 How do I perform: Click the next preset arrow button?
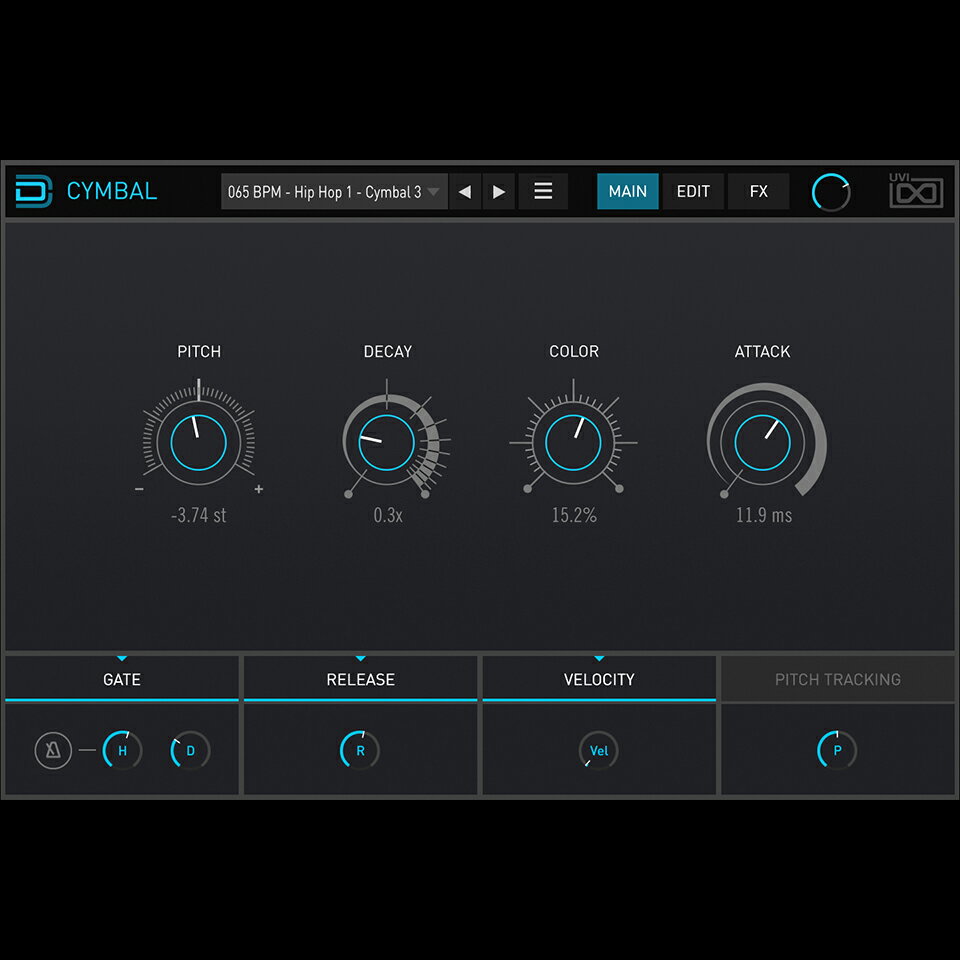pyautogui.click(x=499, y=192)
